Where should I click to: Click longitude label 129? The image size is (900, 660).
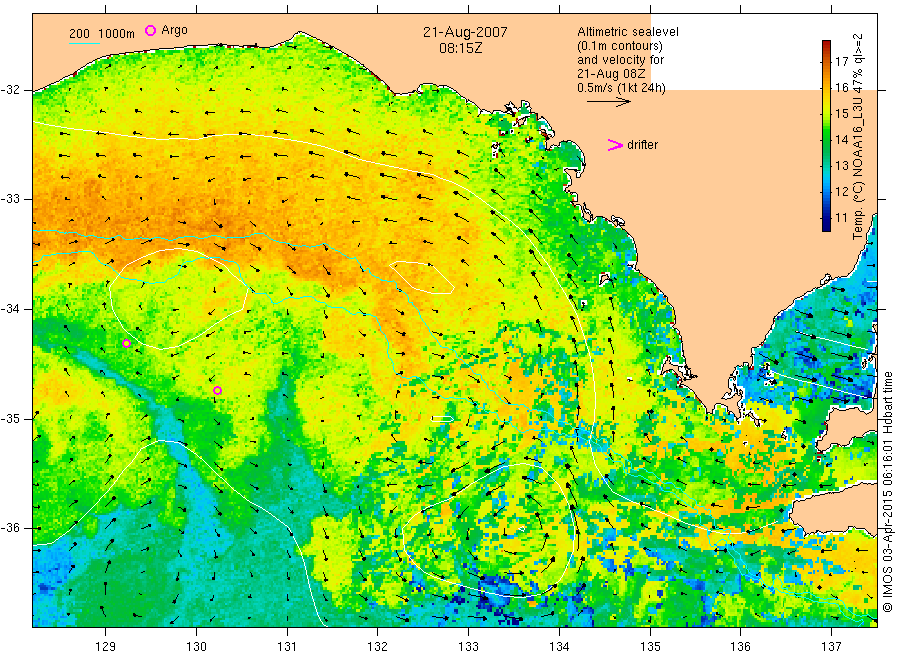coord(106,647)
